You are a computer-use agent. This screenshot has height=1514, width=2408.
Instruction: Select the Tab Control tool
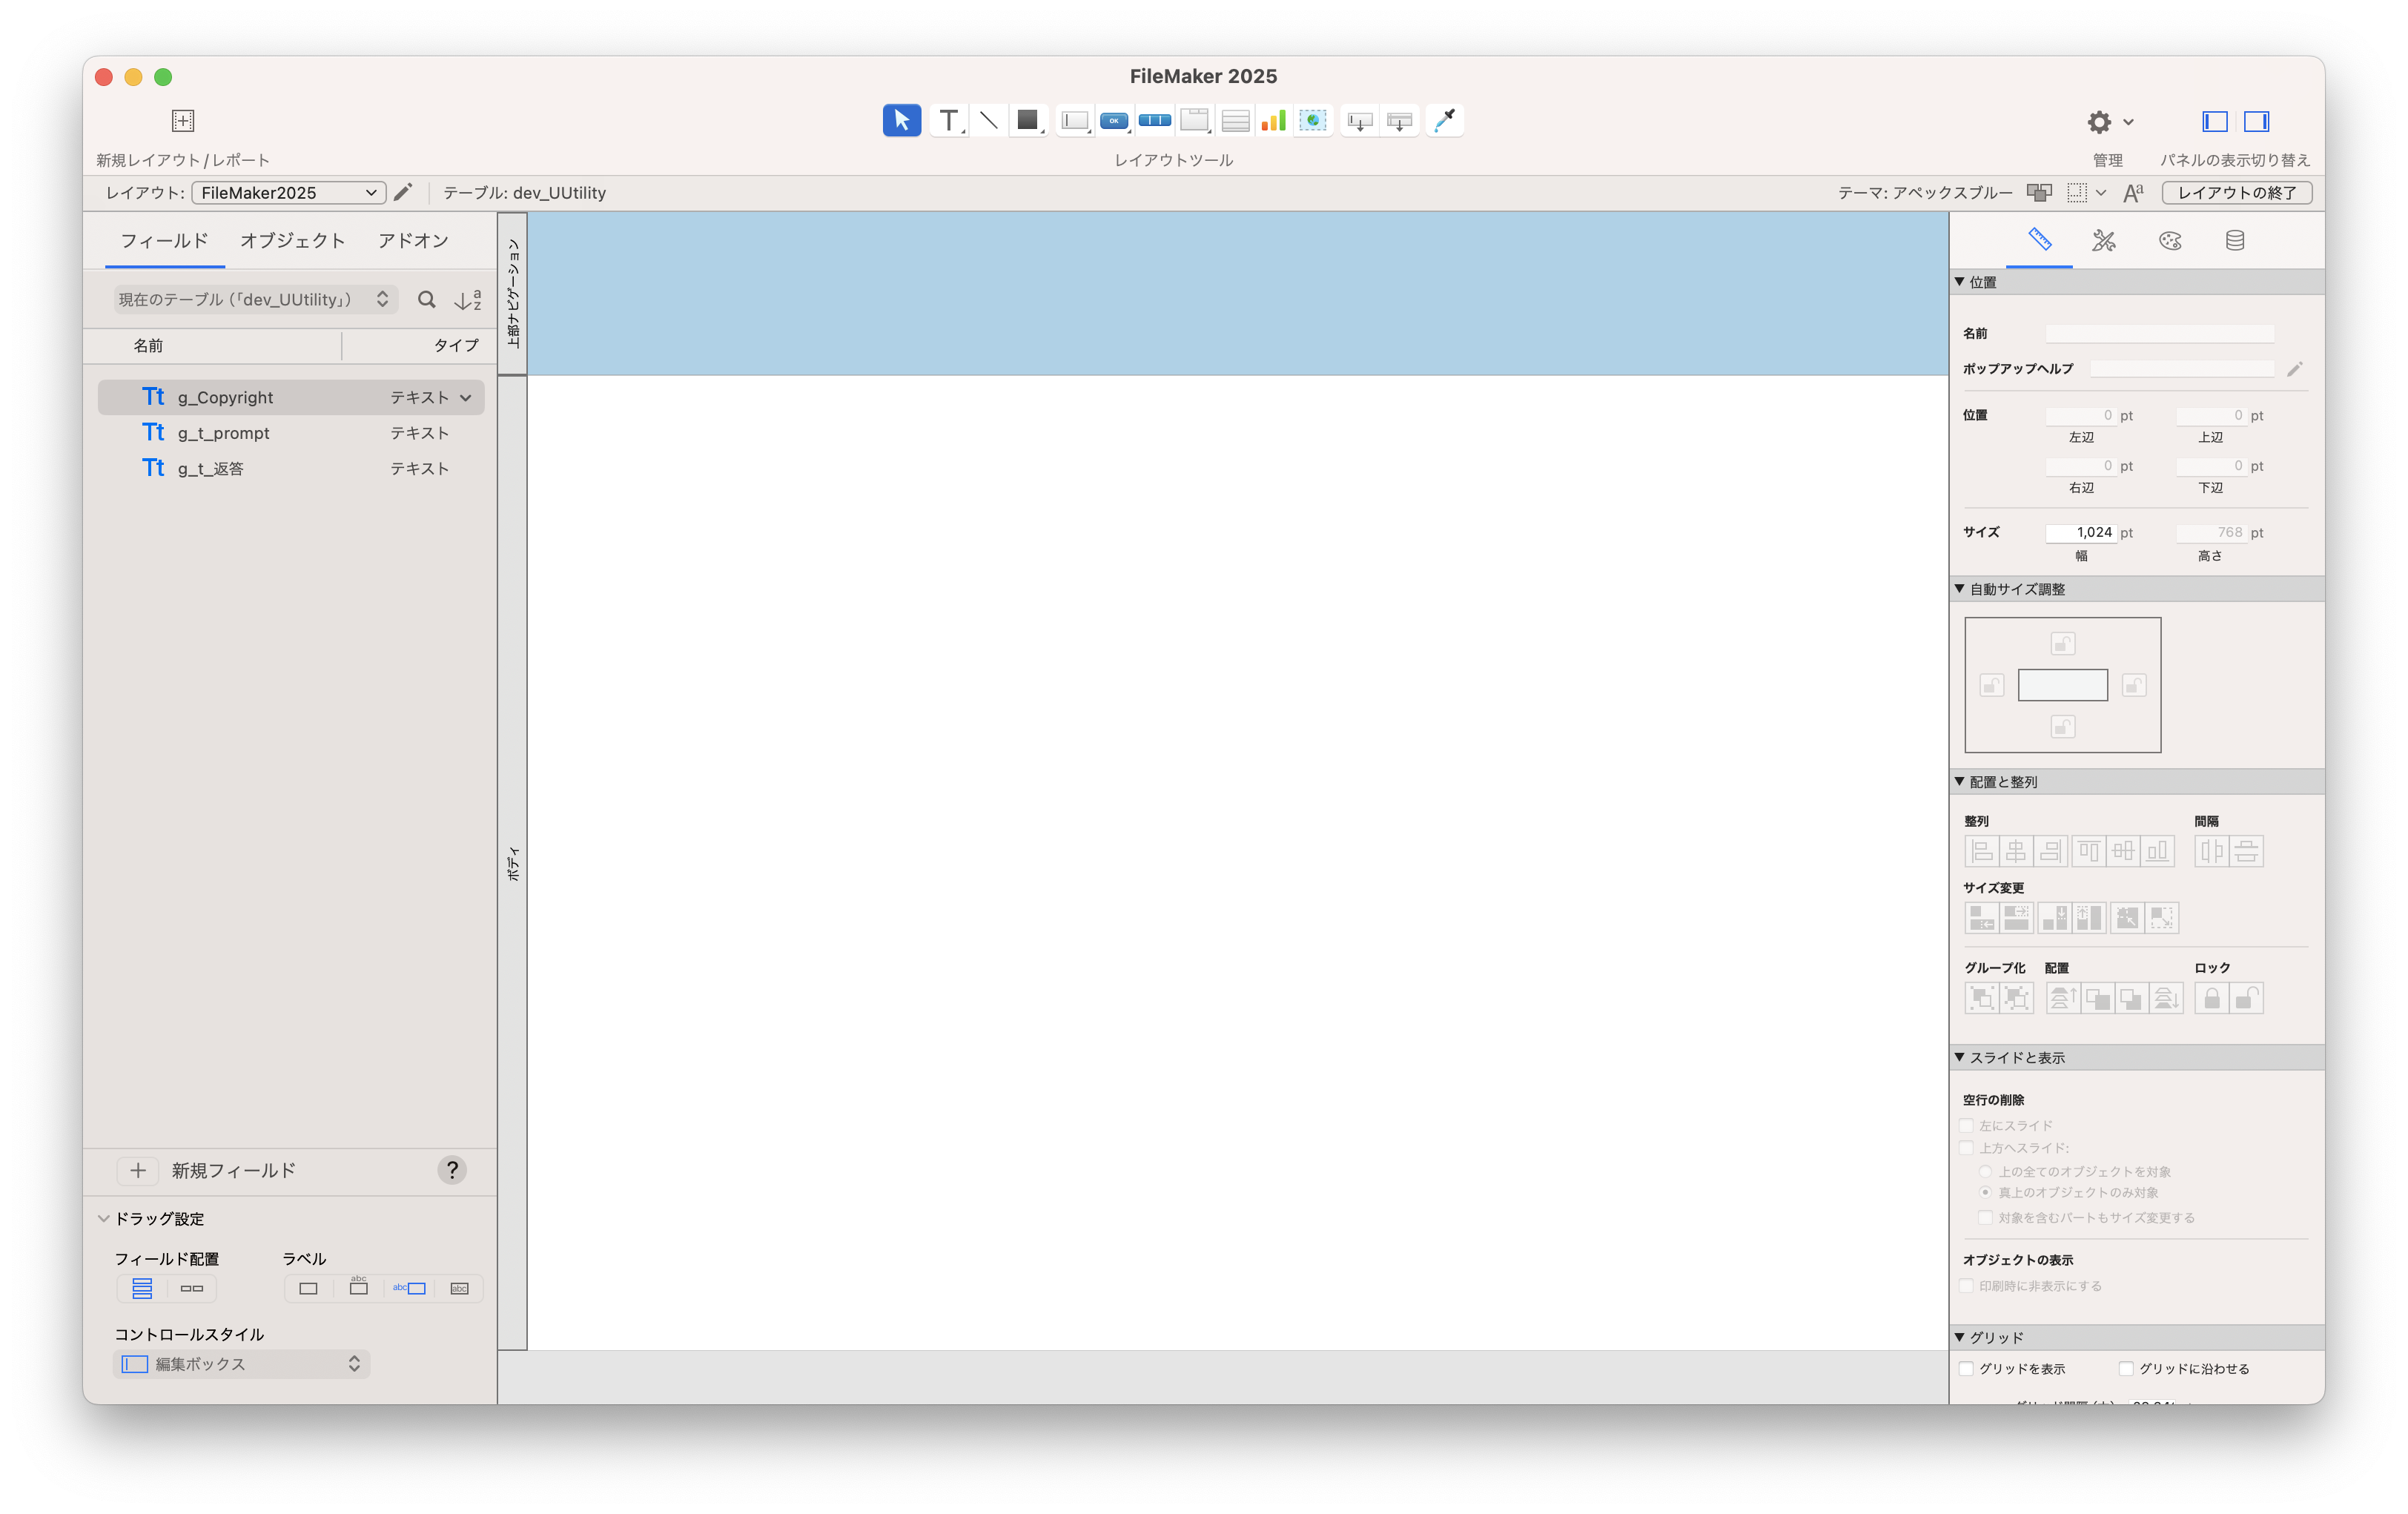[1194, 120]
